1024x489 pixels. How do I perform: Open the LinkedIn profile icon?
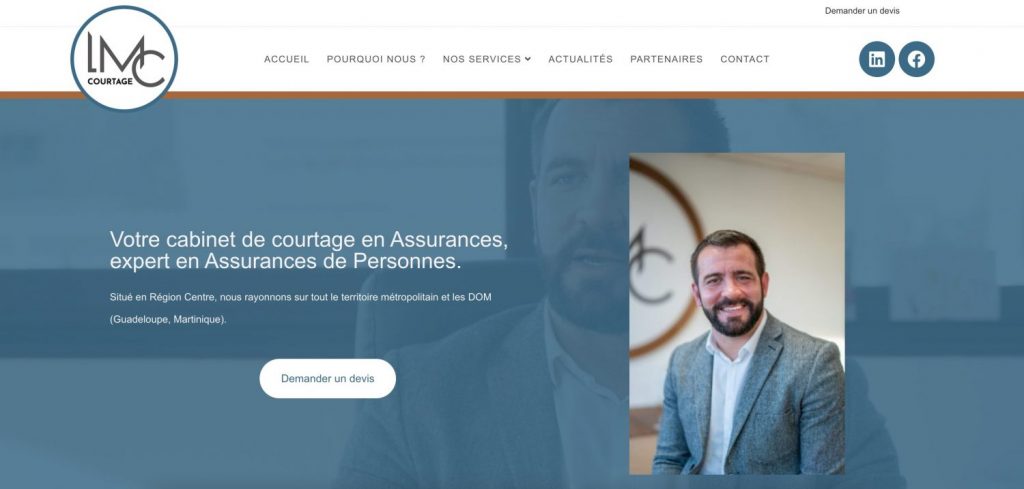click(876, 59)
